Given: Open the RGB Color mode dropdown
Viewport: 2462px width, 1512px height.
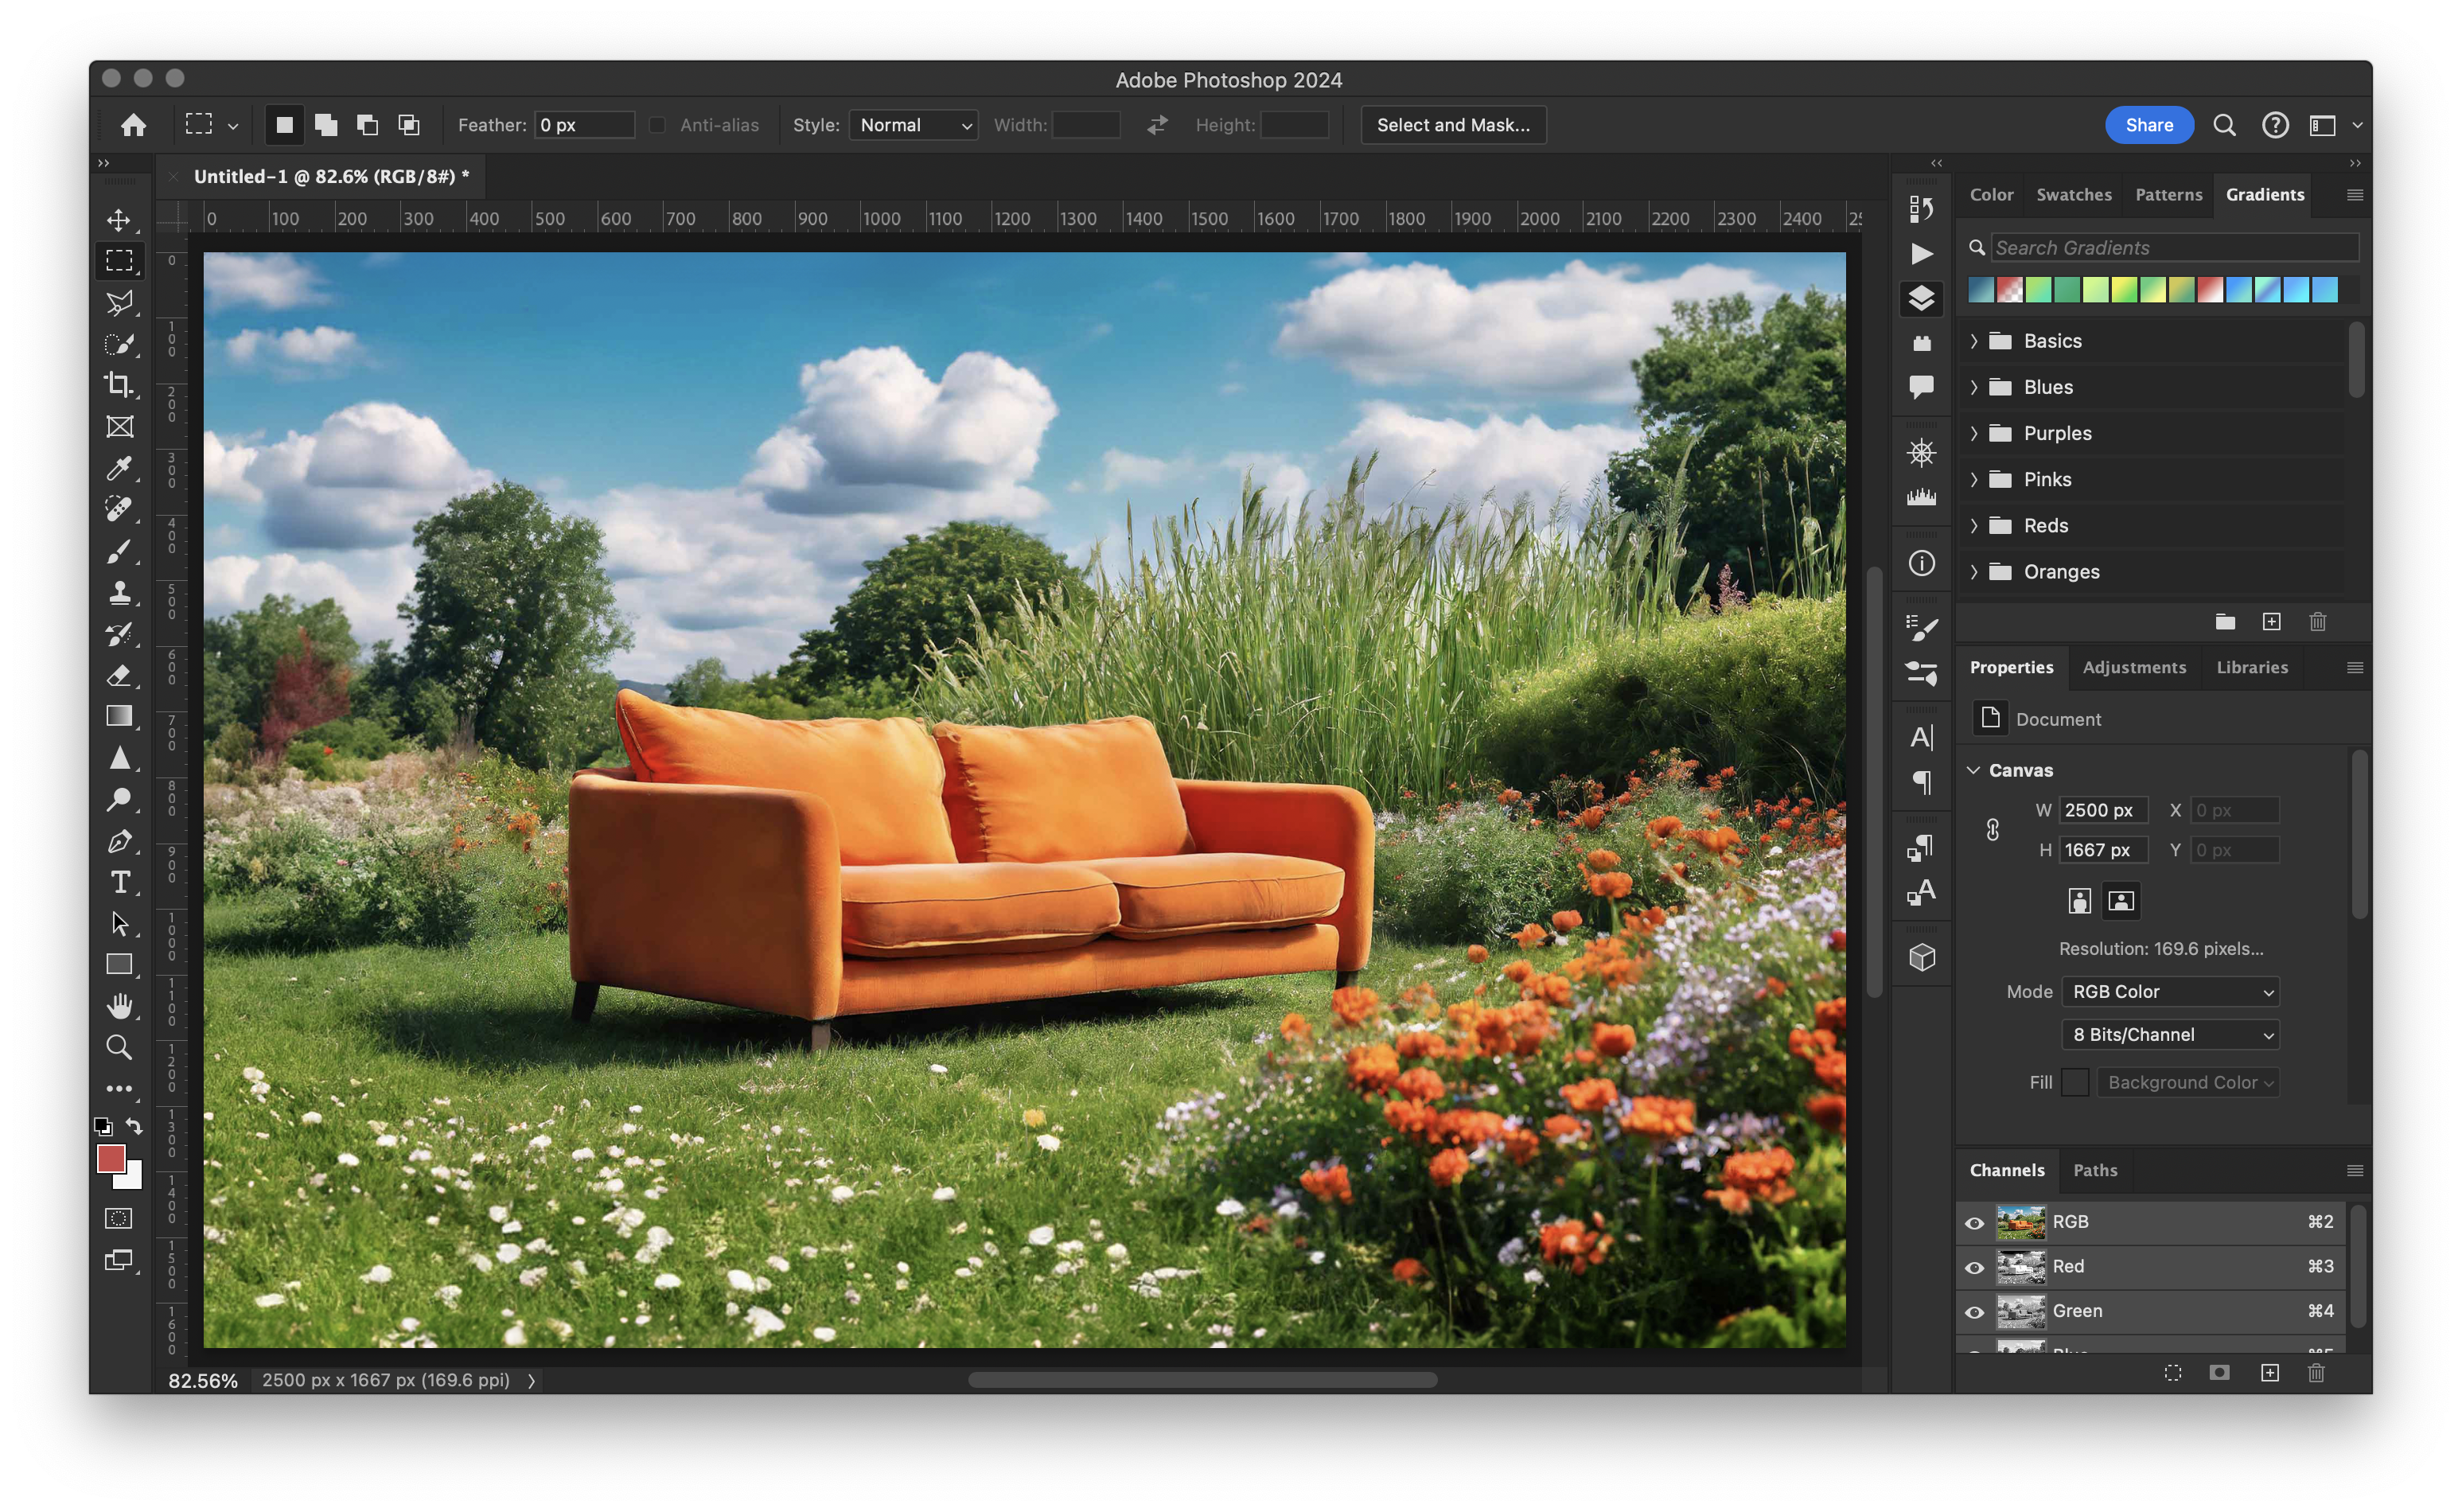Looking at the screenshot, I should (x=2170, y=991).
